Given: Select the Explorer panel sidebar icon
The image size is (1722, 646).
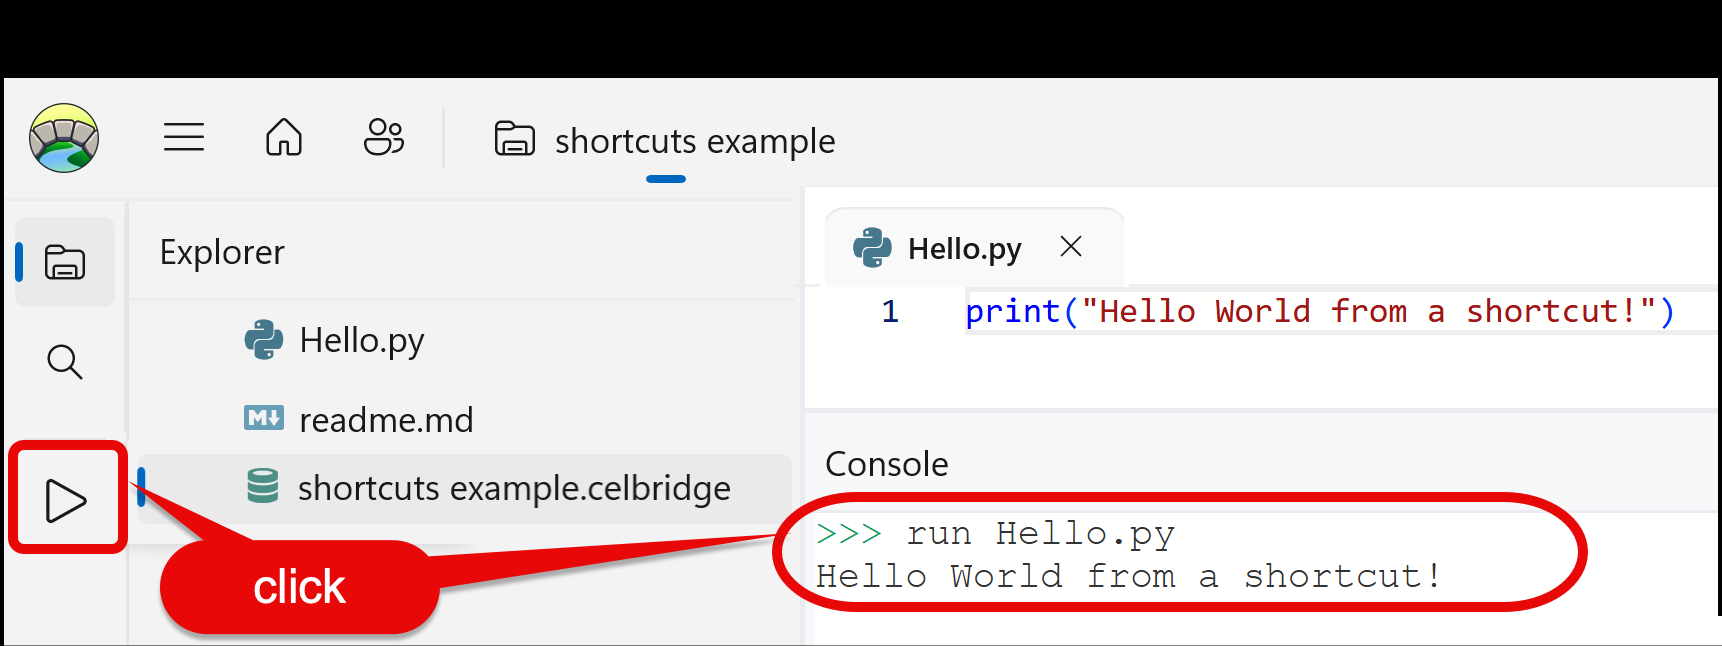Looking at the screenshot, I should pyautogui.click(x=65, y=262).
